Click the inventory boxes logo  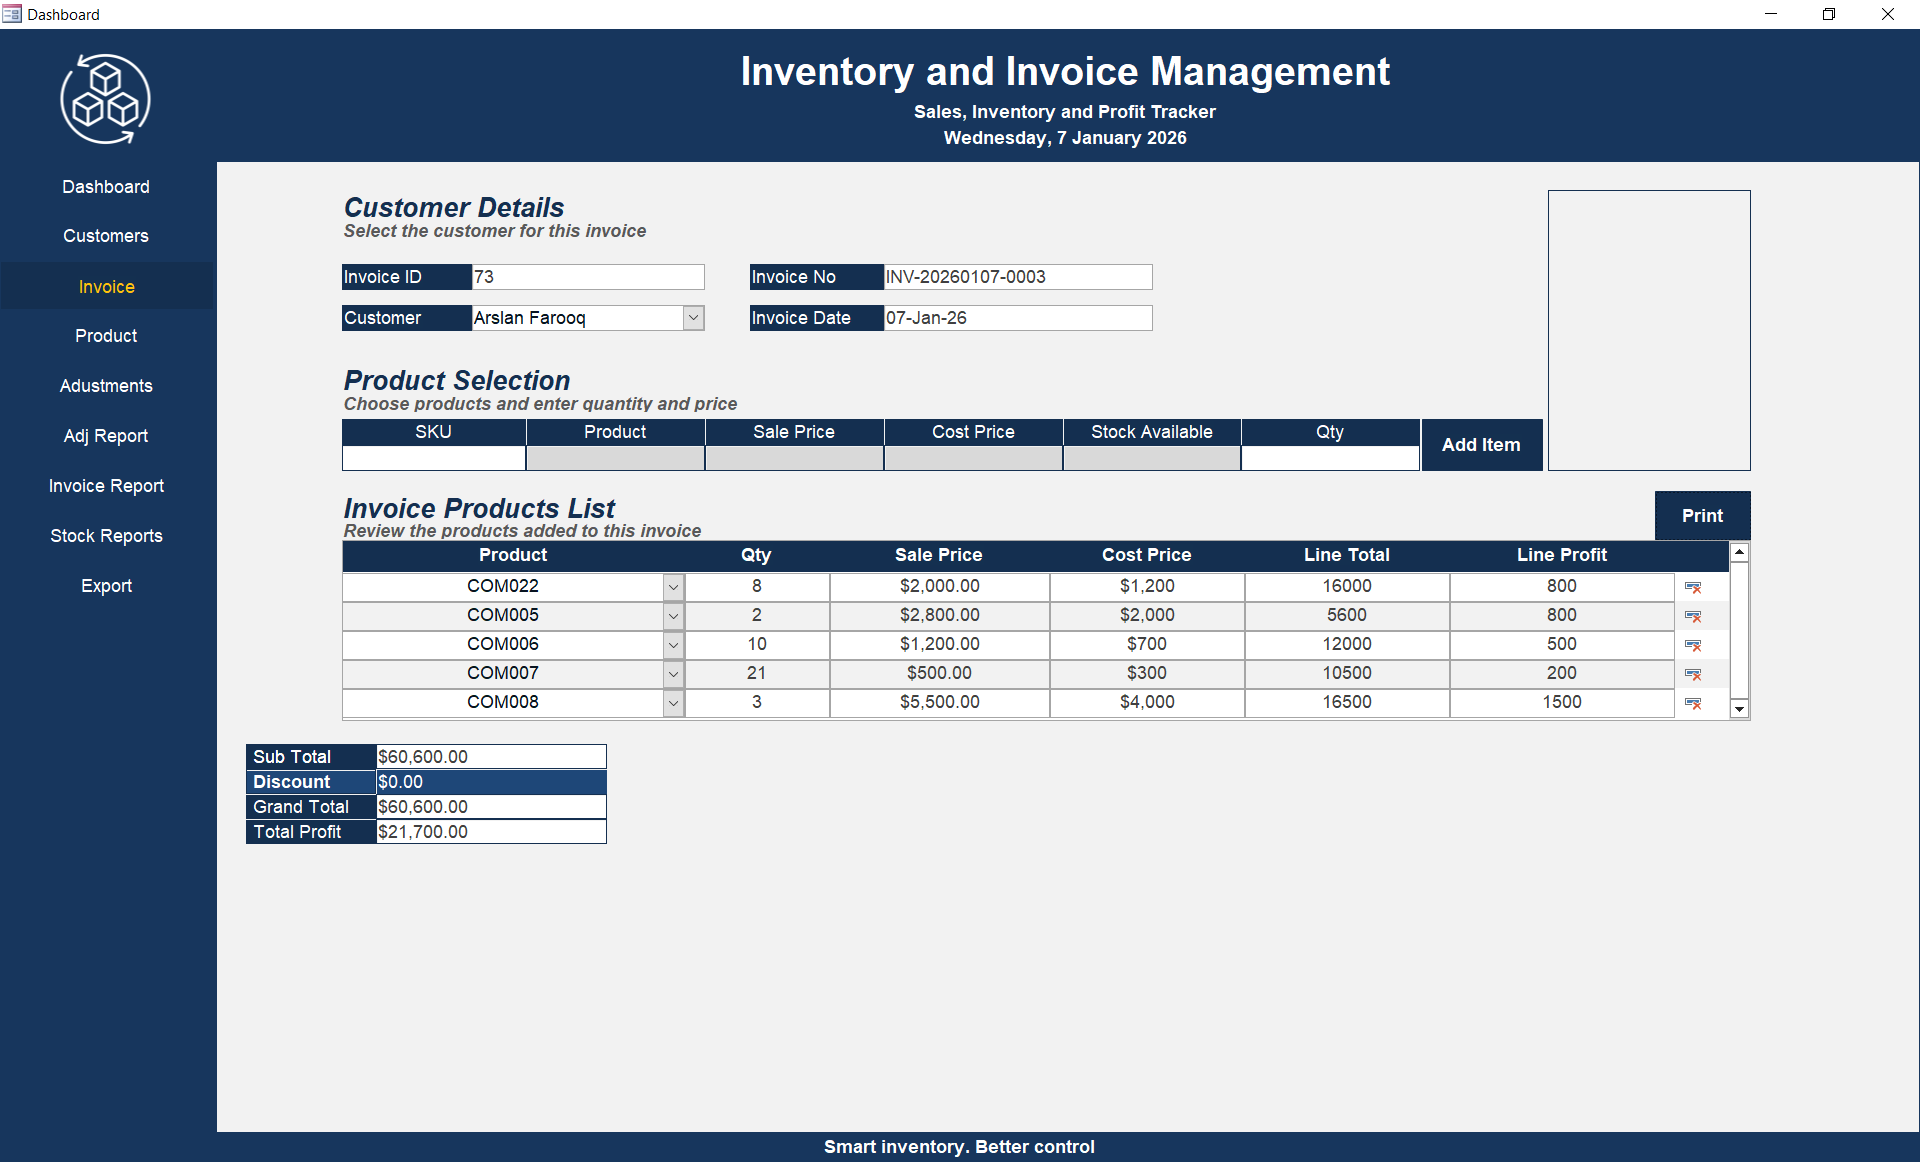(106, 99)
